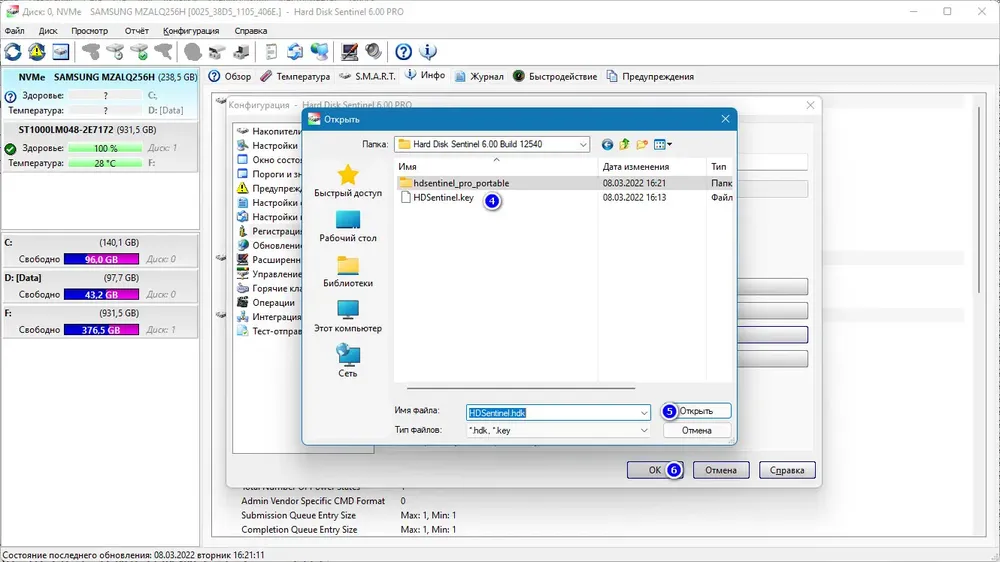Switch to the Предупреждения tab
Screen dimensions: 1000x562
(650, 77)
